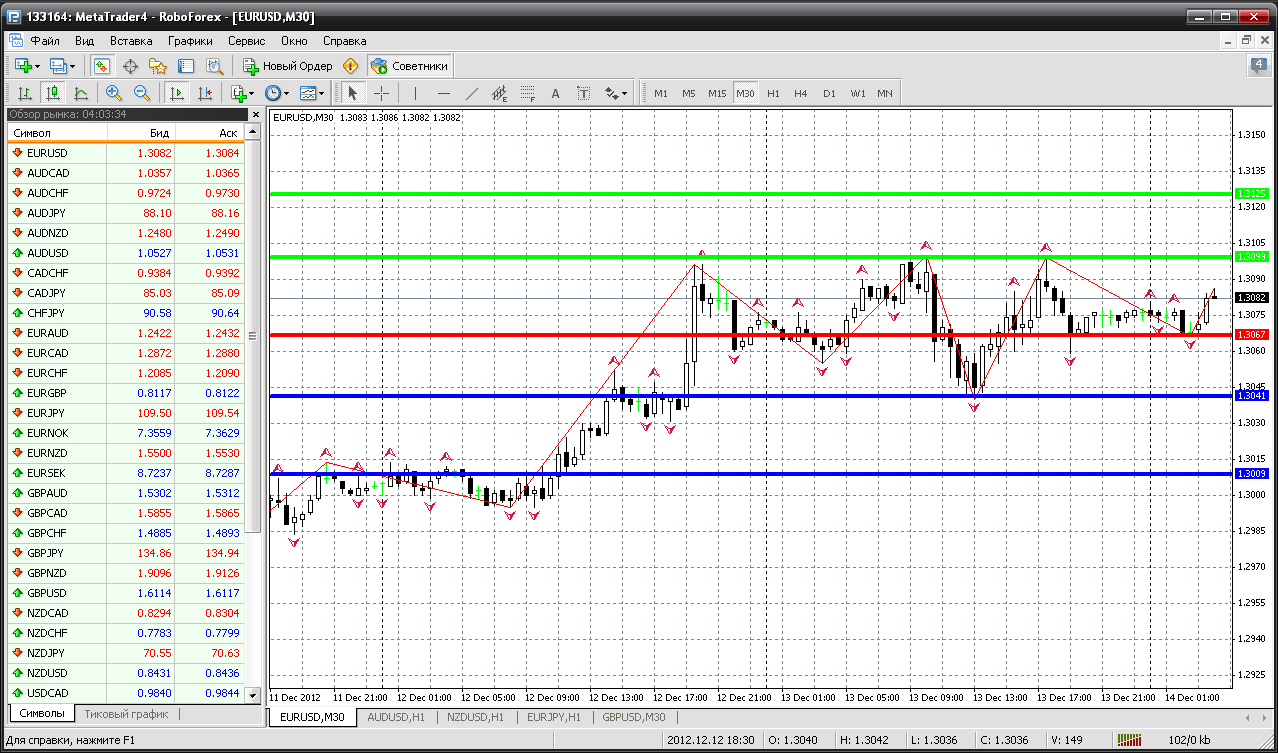
Task: Toggle chart shift icon
Action: (205, 93)
